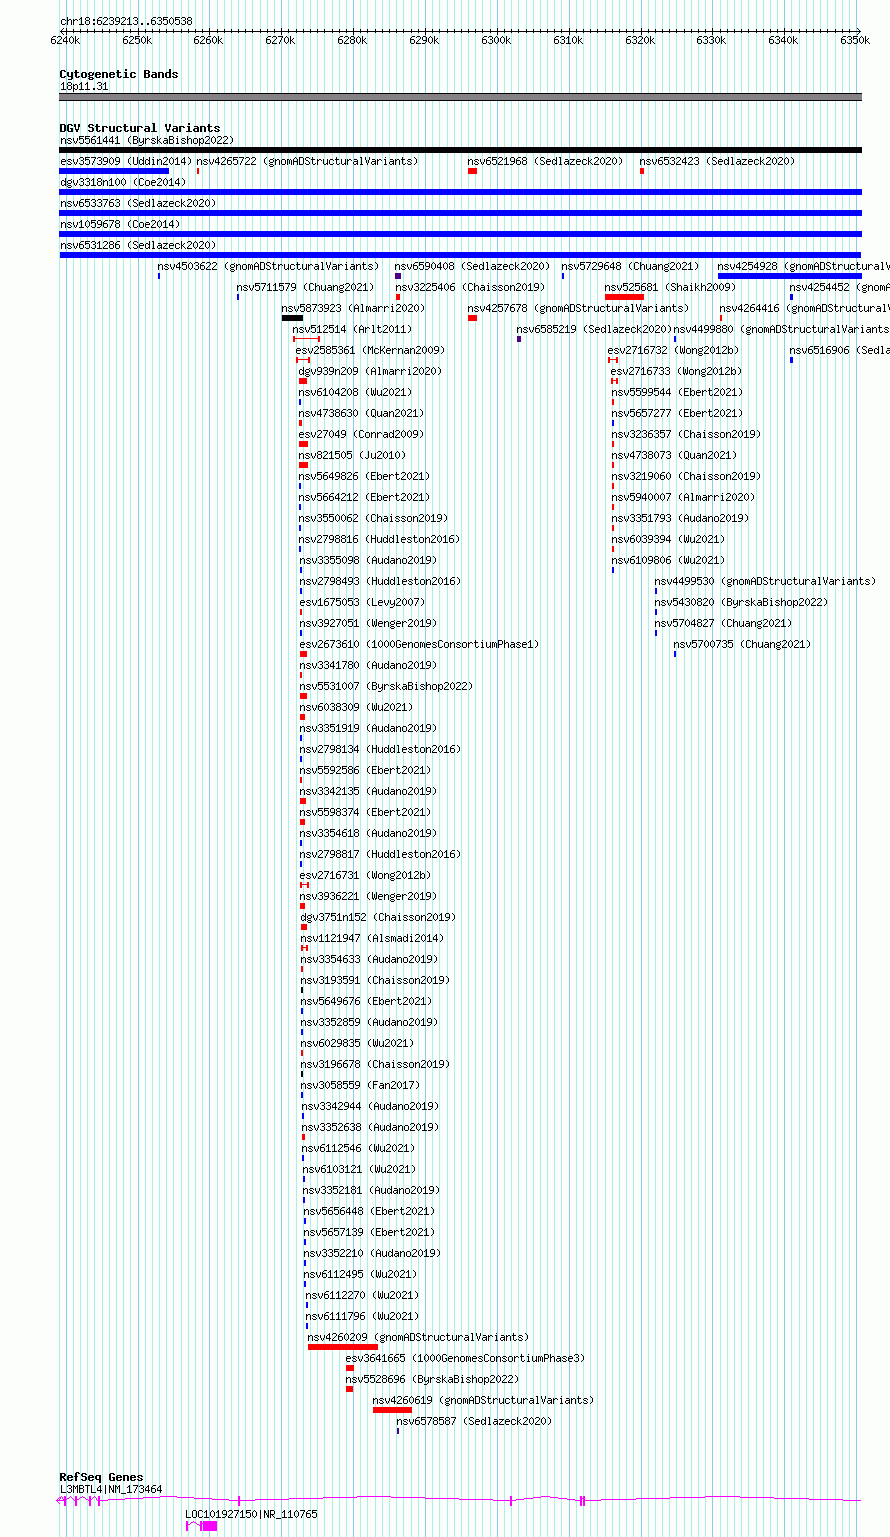Click the blue bar of dgv3318n100
Image resolution: width=890 pixels, height=1537 pixels.
460,192
